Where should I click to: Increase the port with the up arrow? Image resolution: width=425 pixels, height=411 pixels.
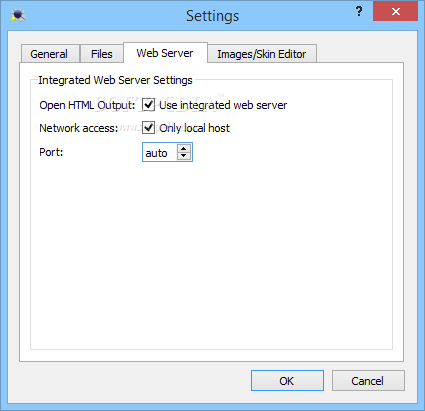pyautogui.click(x=183, y=148)
